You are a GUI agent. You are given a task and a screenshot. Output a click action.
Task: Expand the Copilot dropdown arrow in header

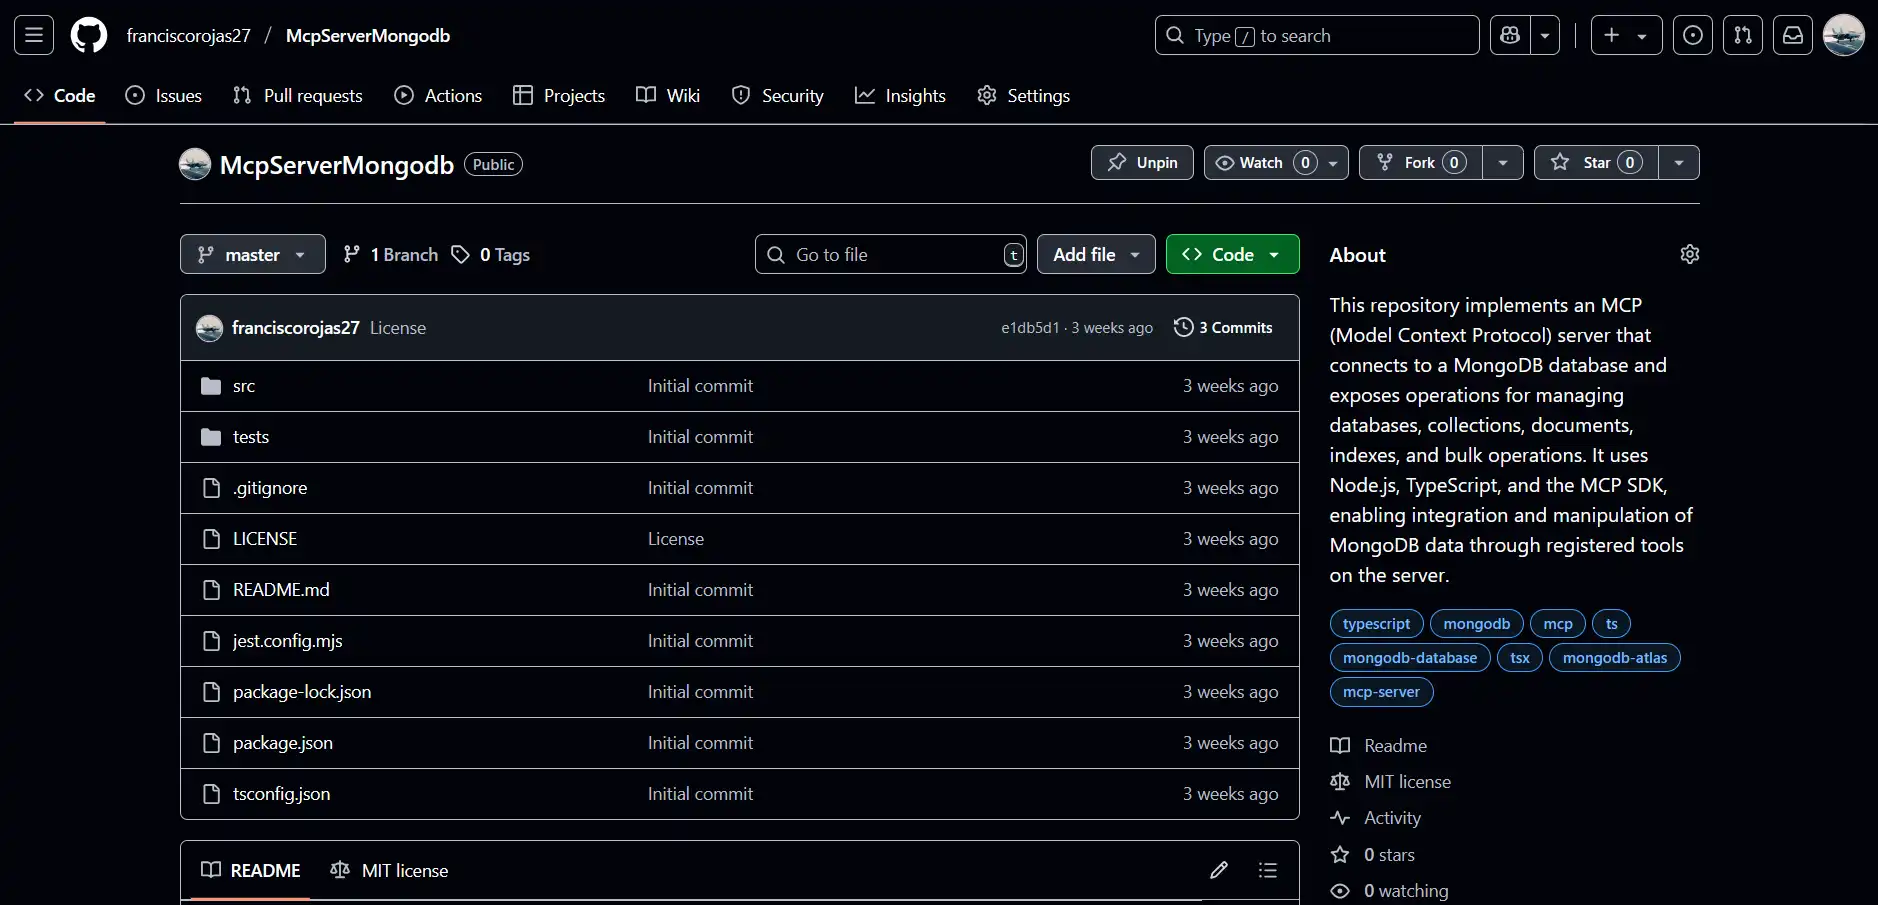point(1545,36)
